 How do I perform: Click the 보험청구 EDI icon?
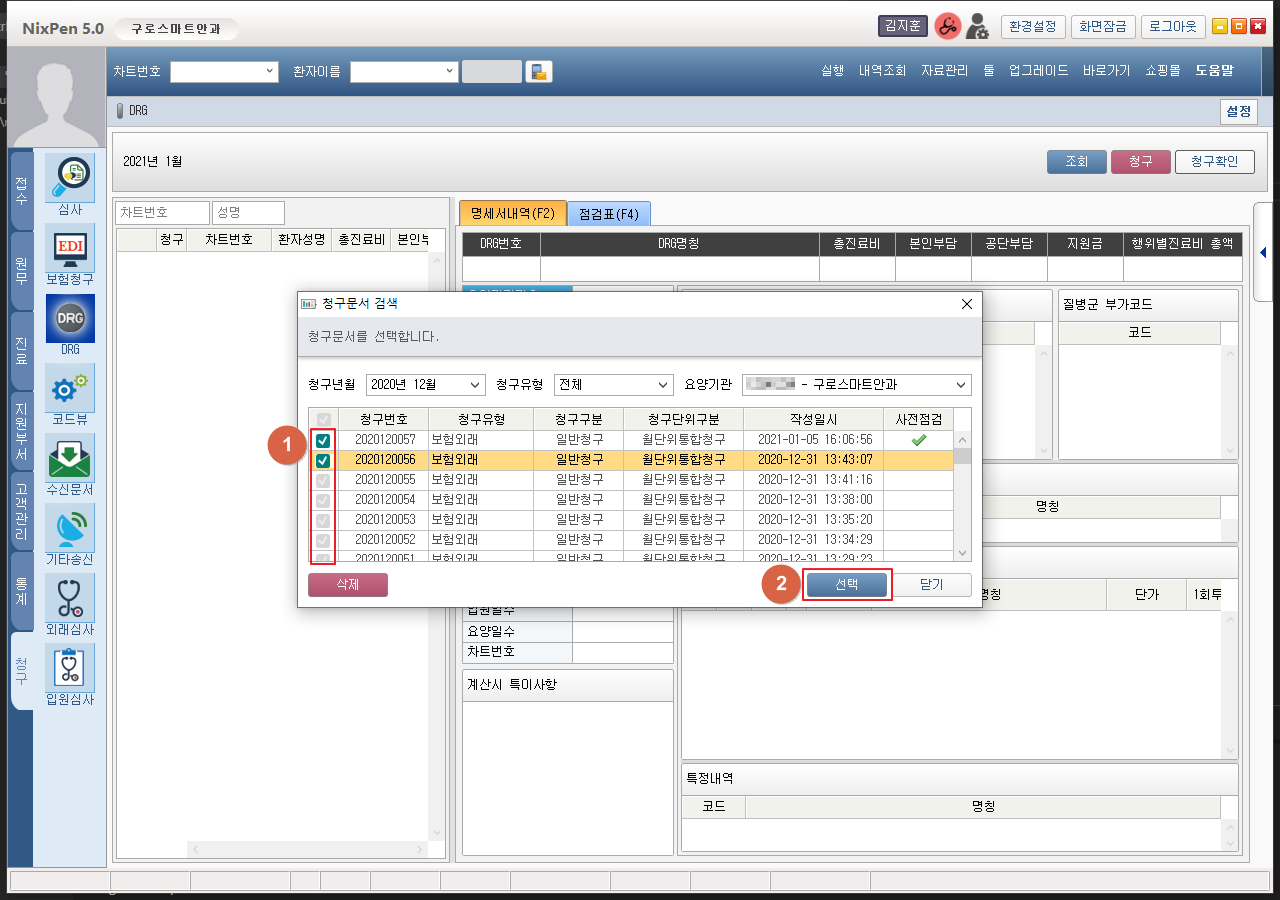70,249
